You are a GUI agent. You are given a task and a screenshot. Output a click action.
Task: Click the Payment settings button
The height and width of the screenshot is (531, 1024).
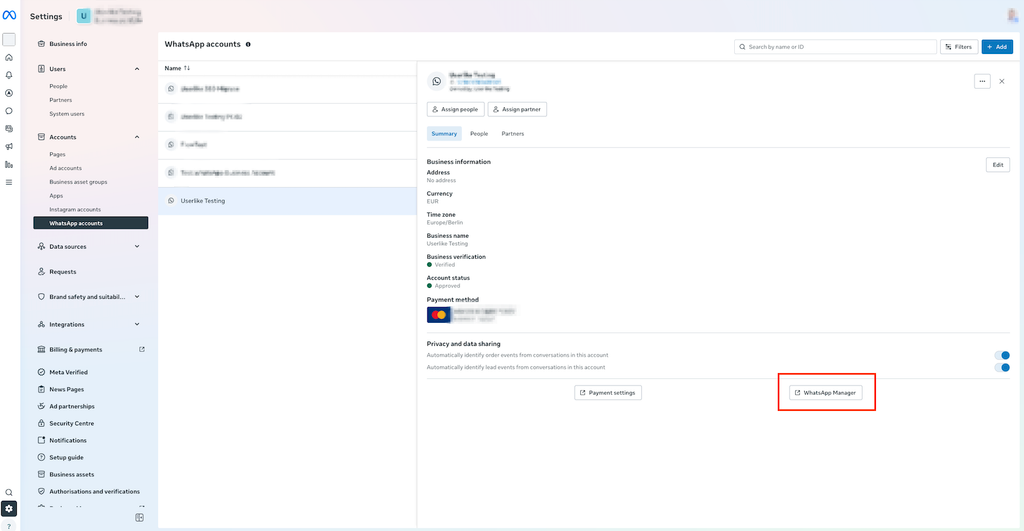point(608,393)
